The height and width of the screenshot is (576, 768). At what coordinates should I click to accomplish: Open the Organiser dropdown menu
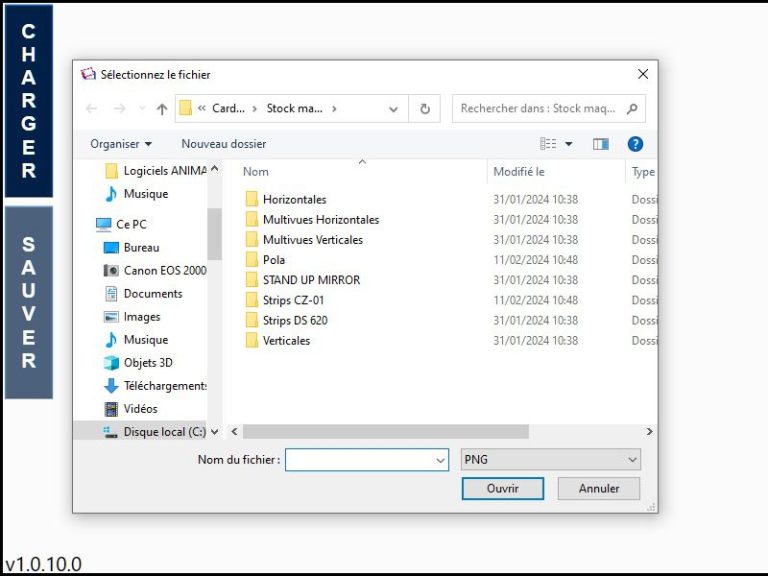121,144
